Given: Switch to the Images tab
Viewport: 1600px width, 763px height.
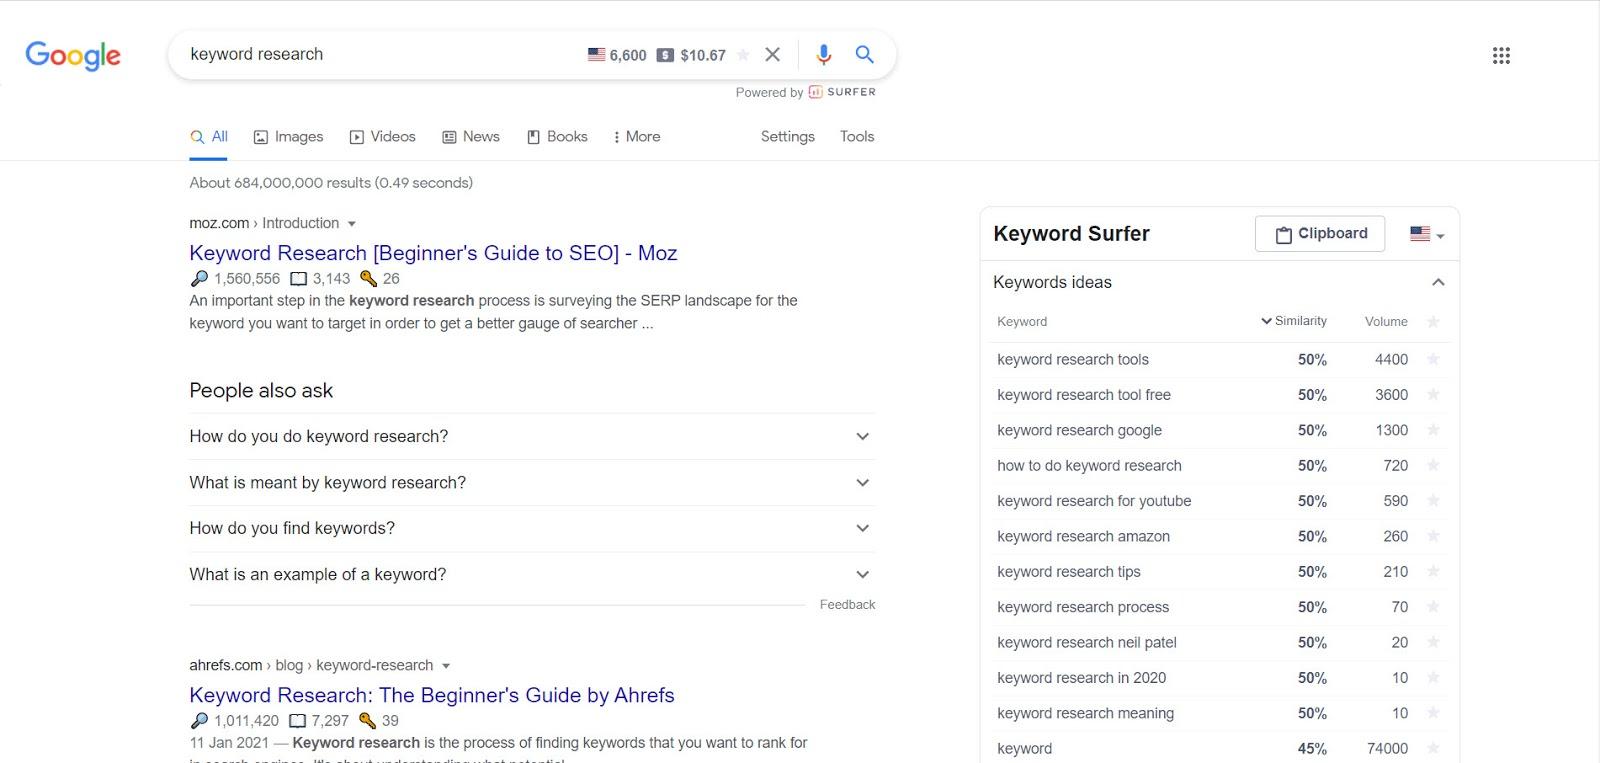Looking at the screenshot, I should tap(288, 137).
